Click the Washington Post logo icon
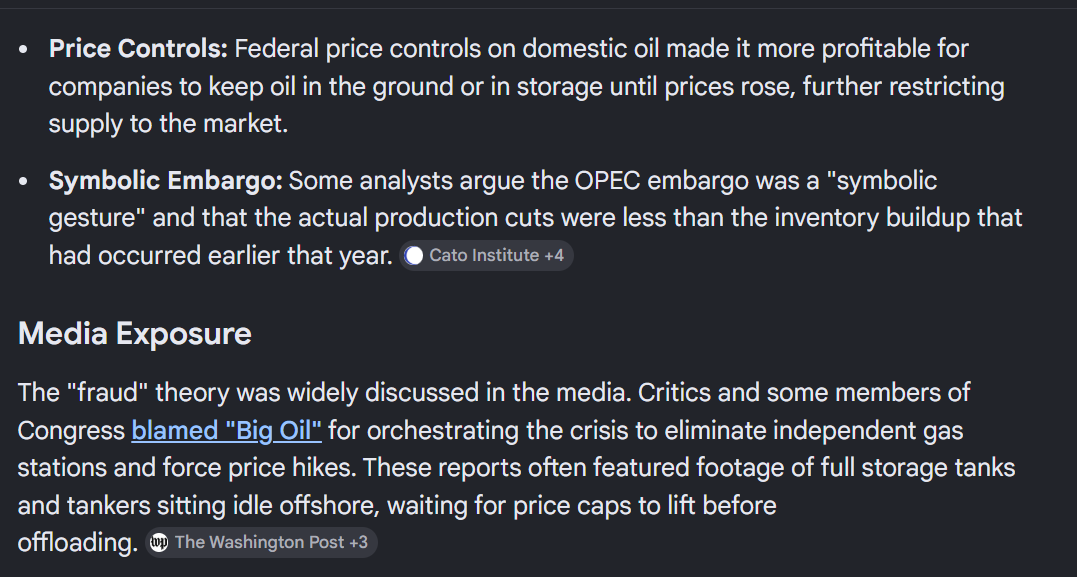Screen dimensions: 1077x577 [x=159, y=543]
